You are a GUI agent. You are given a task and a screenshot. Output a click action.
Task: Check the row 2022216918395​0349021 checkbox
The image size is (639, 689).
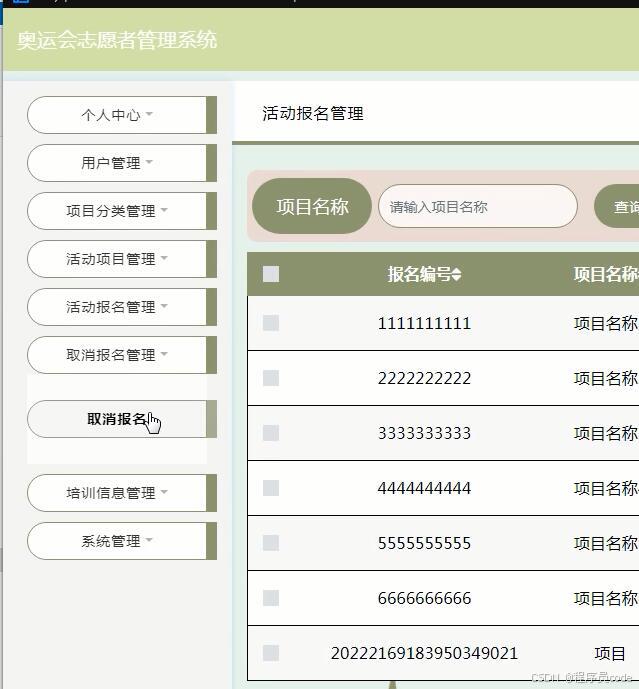(x=271, y=653)
